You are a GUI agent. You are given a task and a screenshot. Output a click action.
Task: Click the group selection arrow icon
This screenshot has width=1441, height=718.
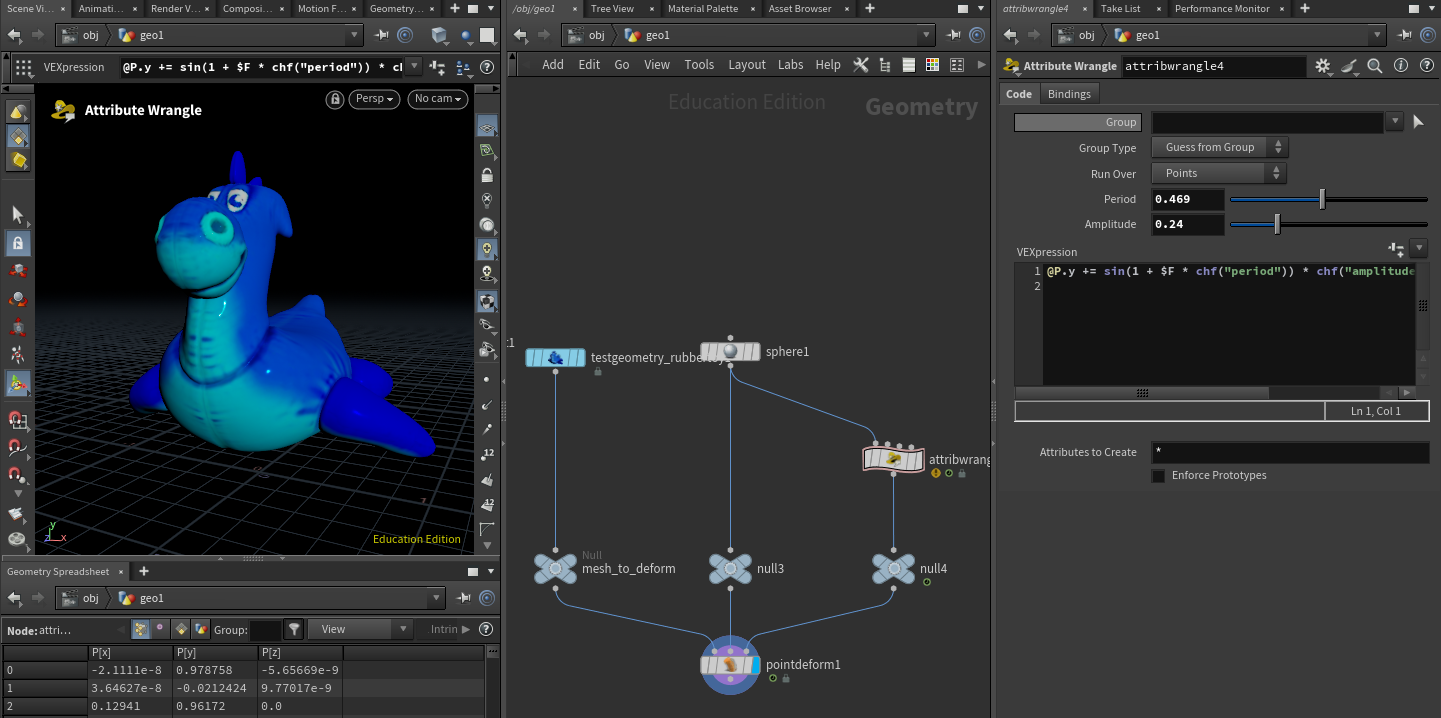1417,122
